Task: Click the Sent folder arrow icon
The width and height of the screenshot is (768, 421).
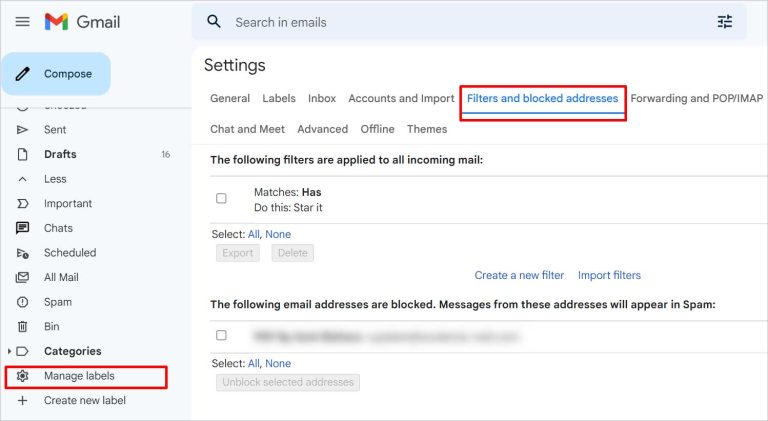Action: (22, 130)
